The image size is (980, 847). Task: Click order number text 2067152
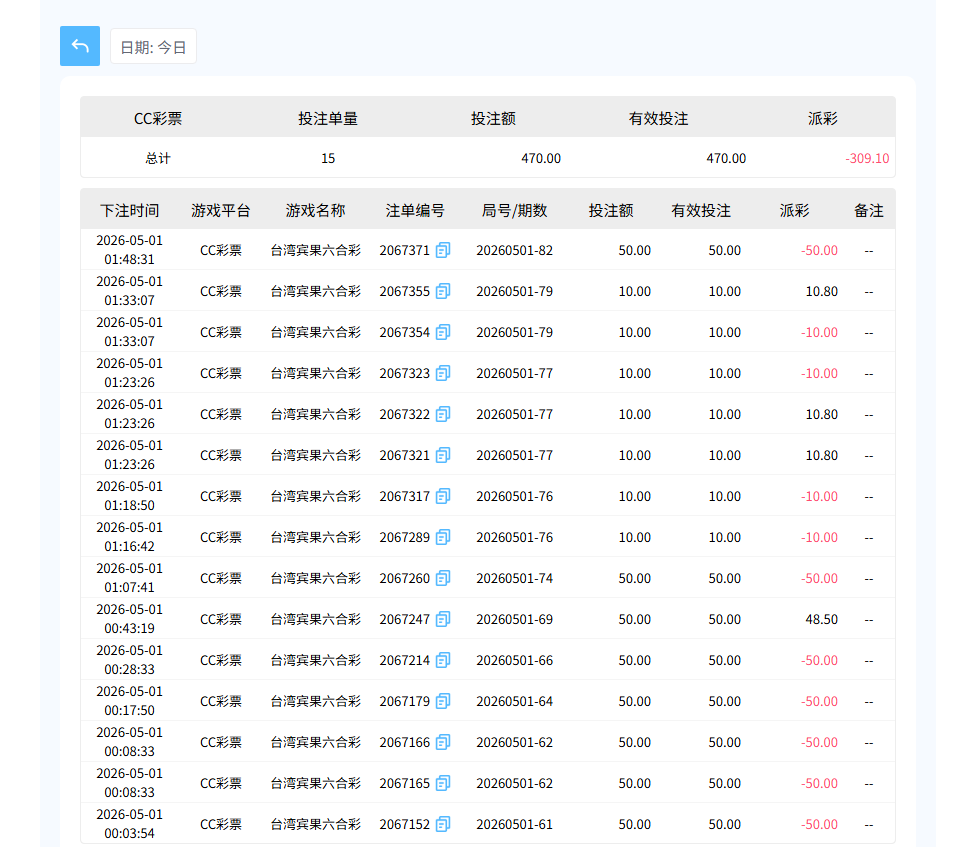point(404,824)
